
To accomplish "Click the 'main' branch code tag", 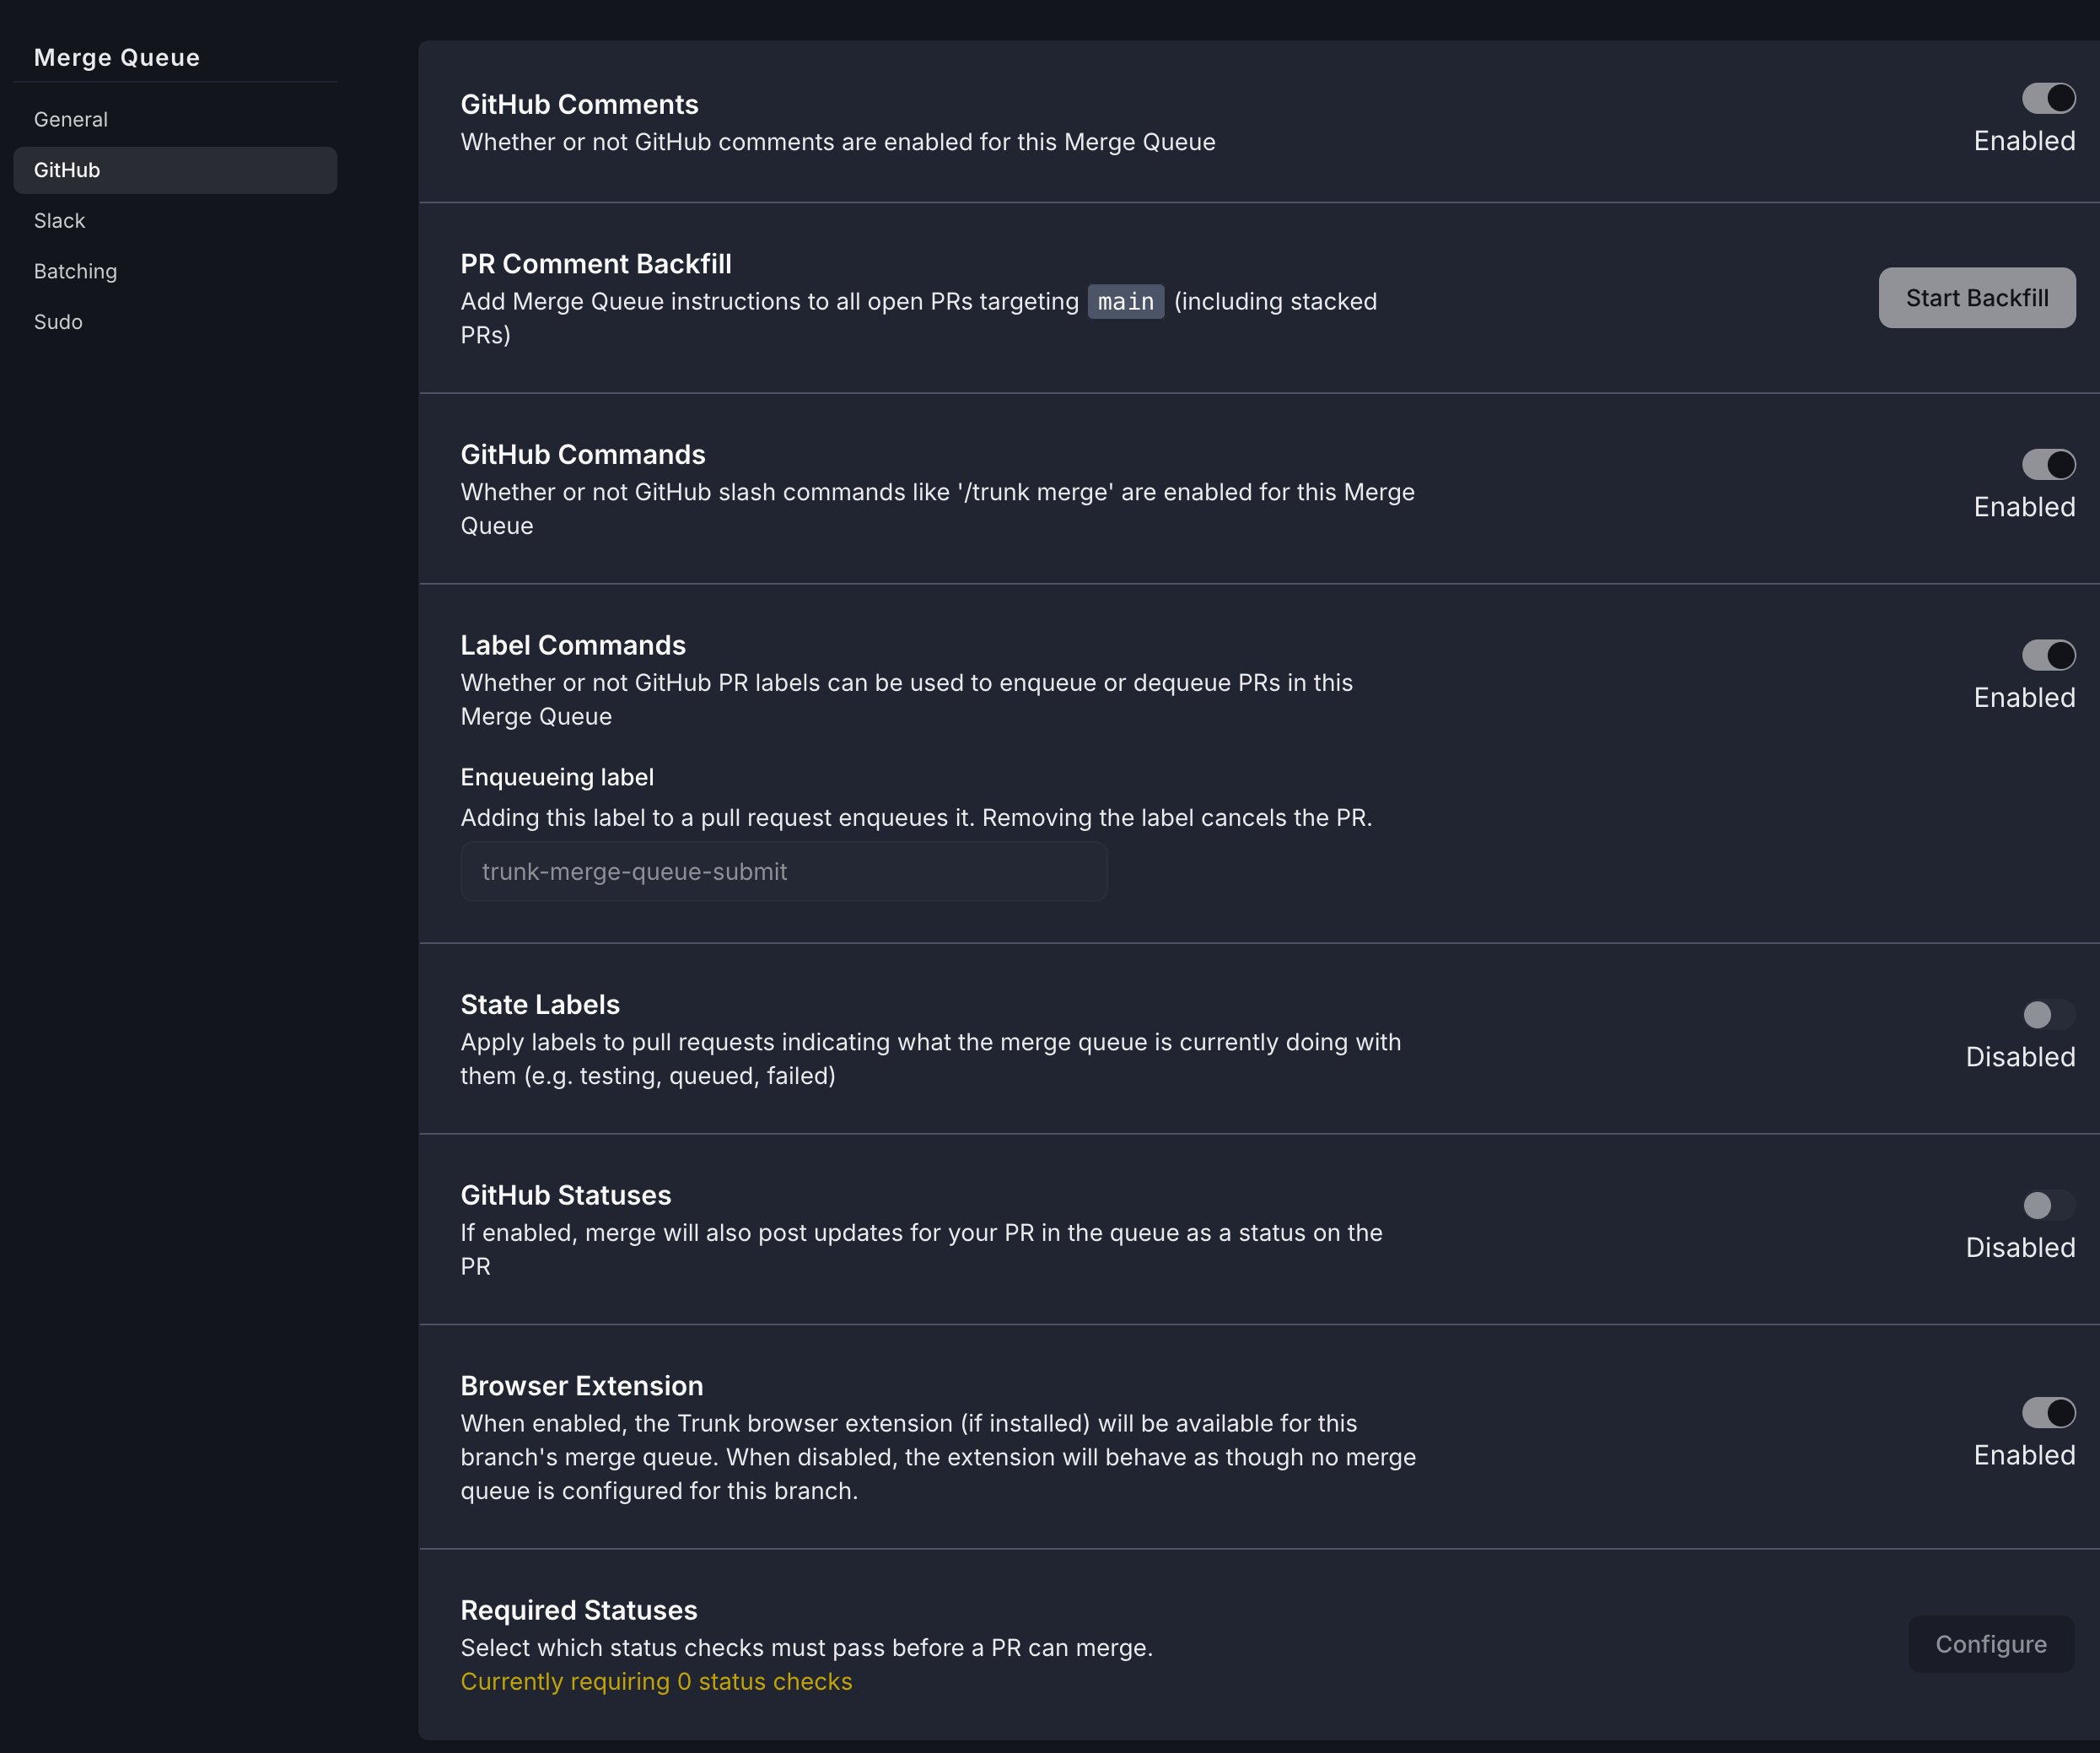I will pyautogui.click(x=1126, y=301).
